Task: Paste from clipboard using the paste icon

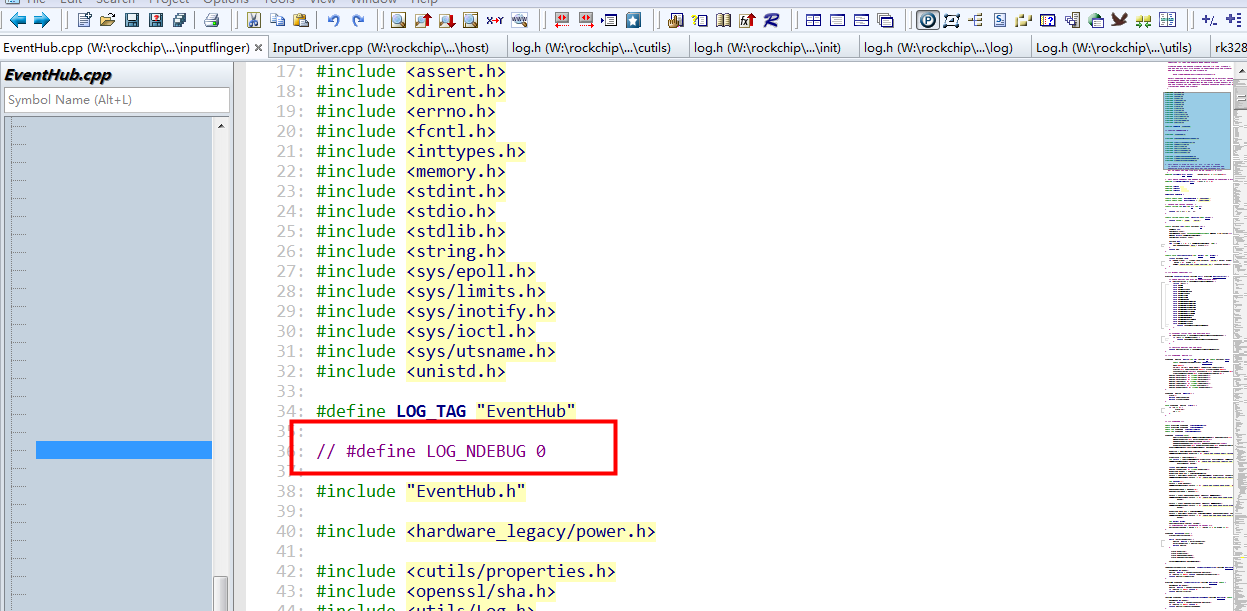Action: click(x=300, y=20)
